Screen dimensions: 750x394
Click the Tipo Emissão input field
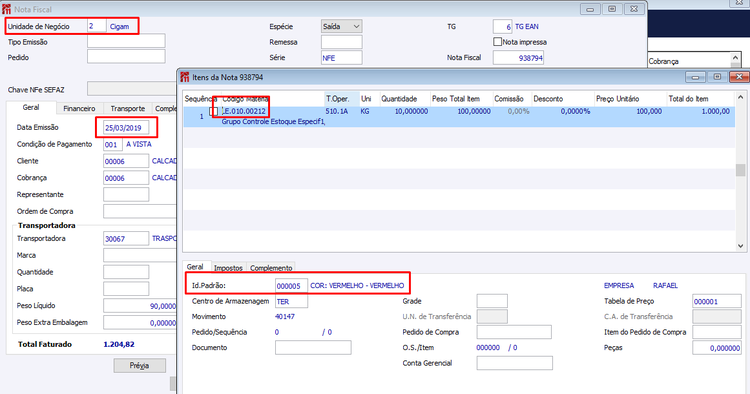tap(126, 41)
